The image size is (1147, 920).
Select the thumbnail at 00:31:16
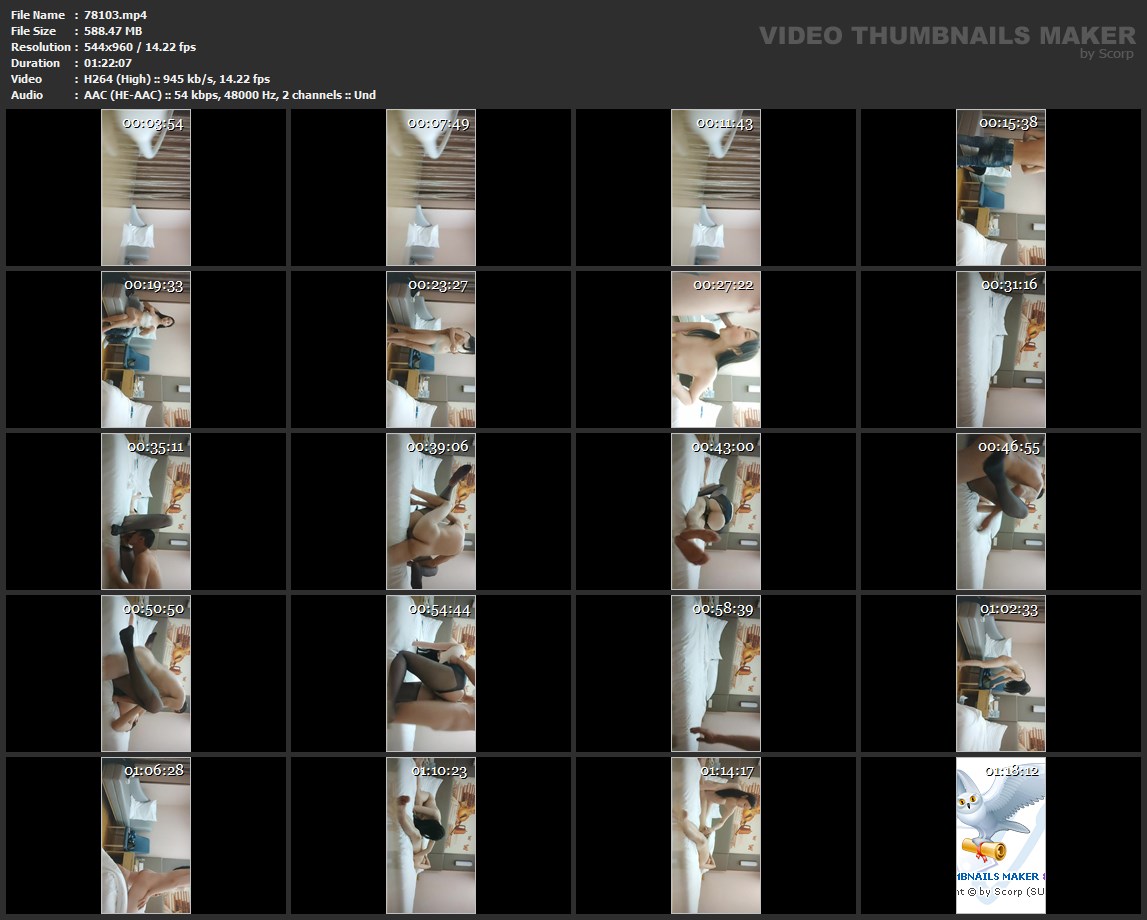[x=1001, y=352]
